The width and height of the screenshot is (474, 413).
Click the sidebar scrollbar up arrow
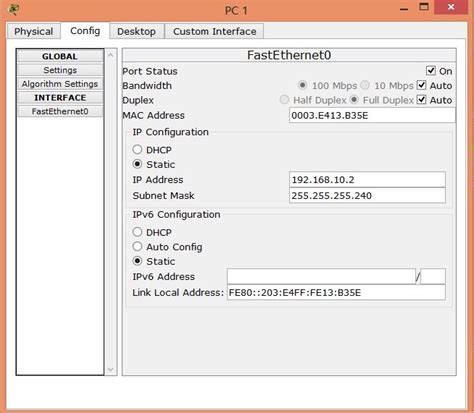tap(111, 55)
